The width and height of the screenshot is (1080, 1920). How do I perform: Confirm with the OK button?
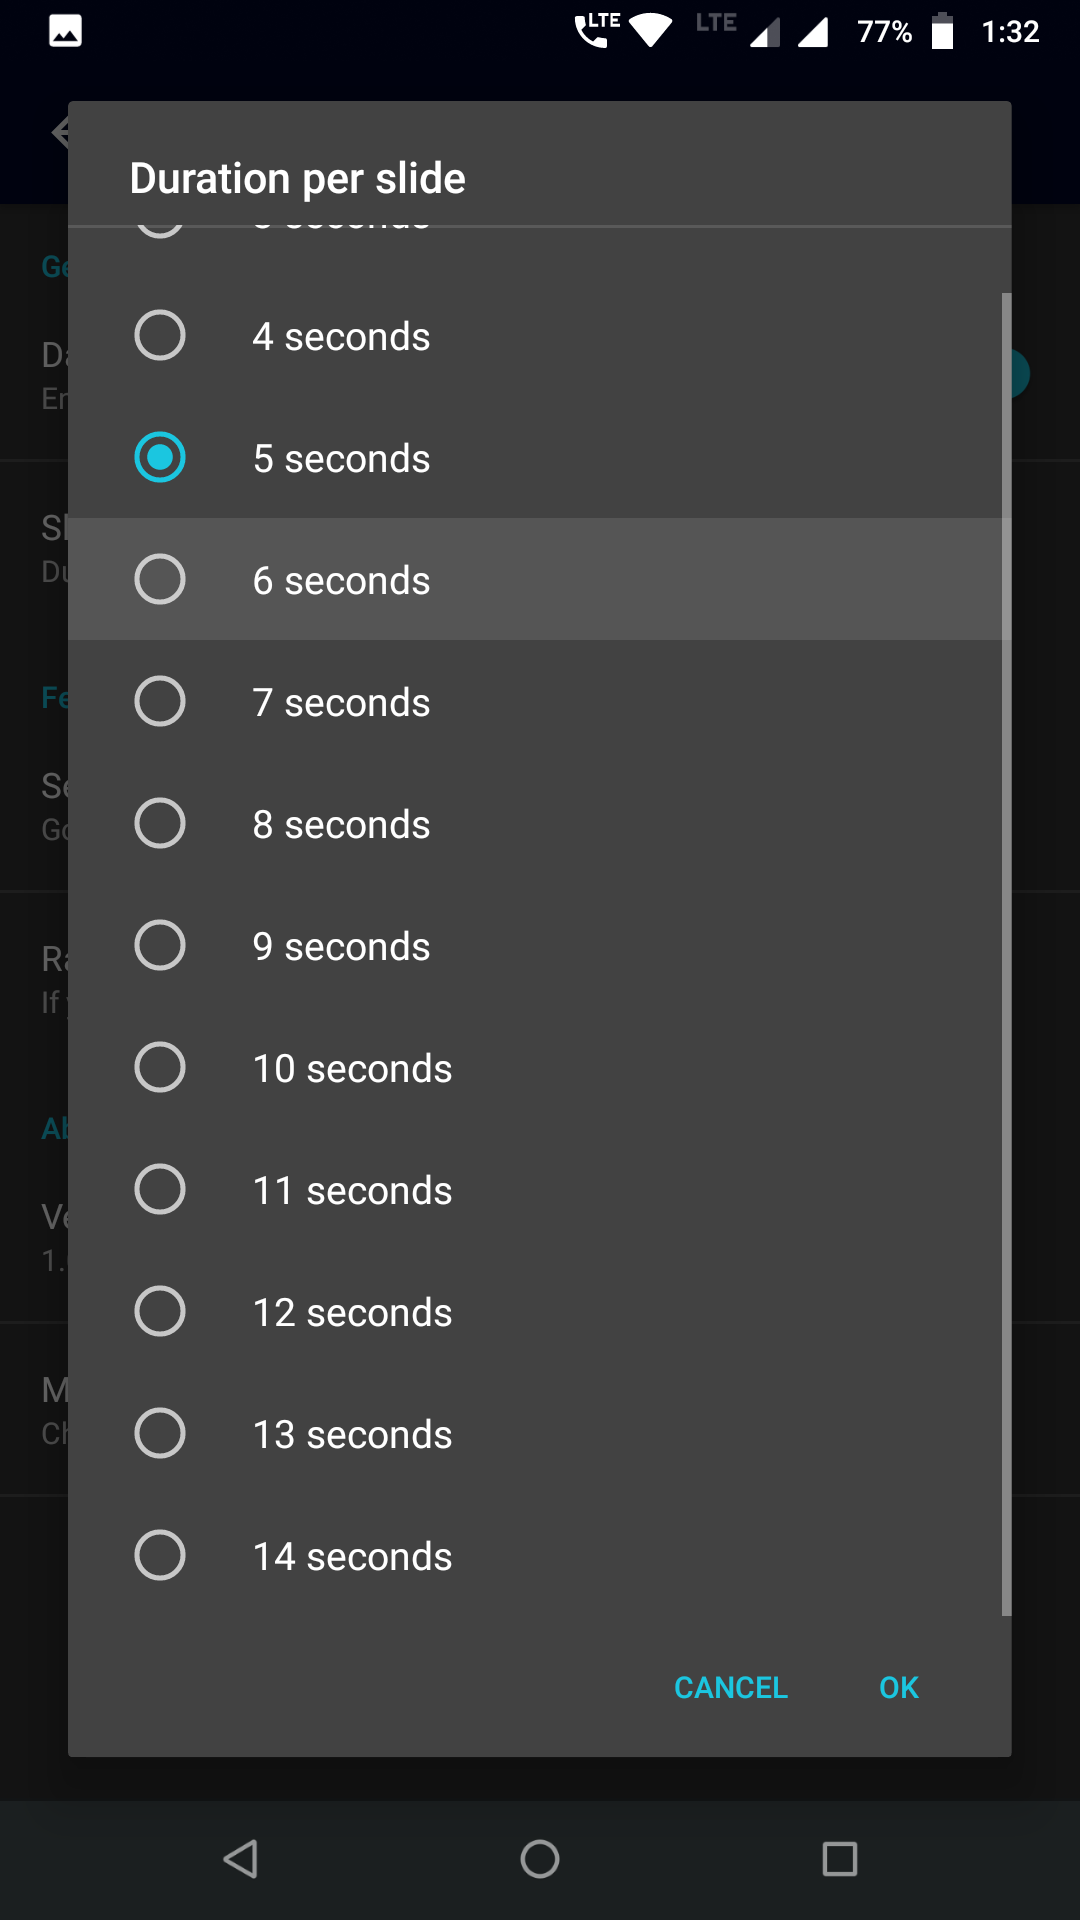coord(898,1687)
